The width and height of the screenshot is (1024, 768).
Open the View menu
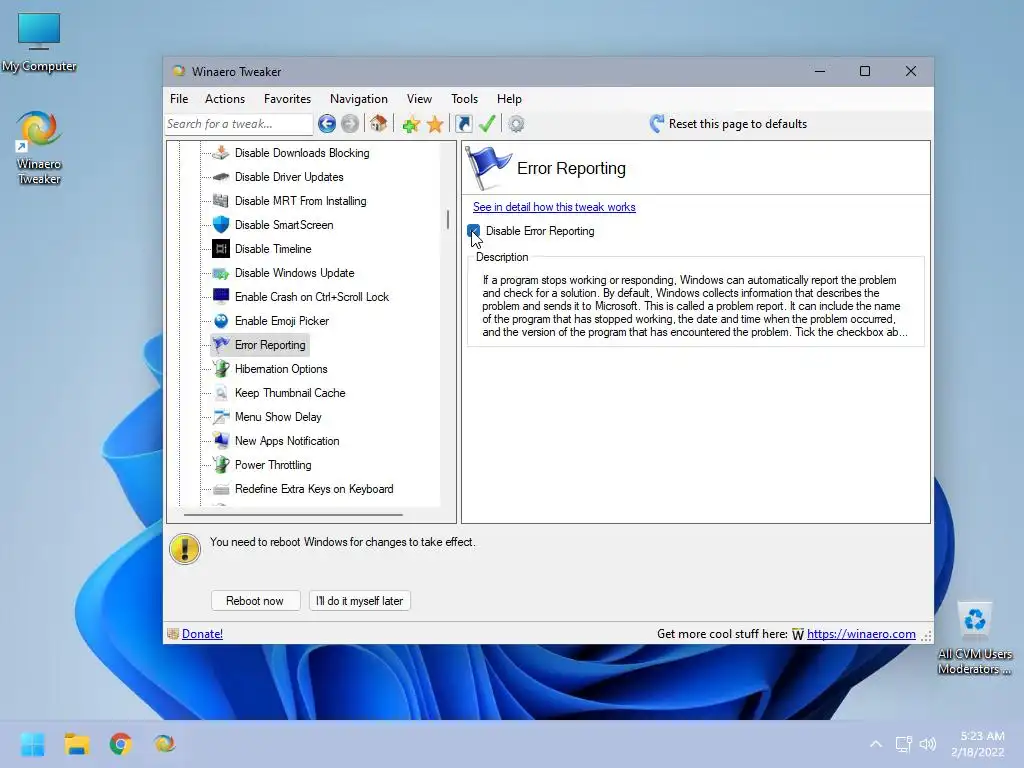[x=419, y=99]
